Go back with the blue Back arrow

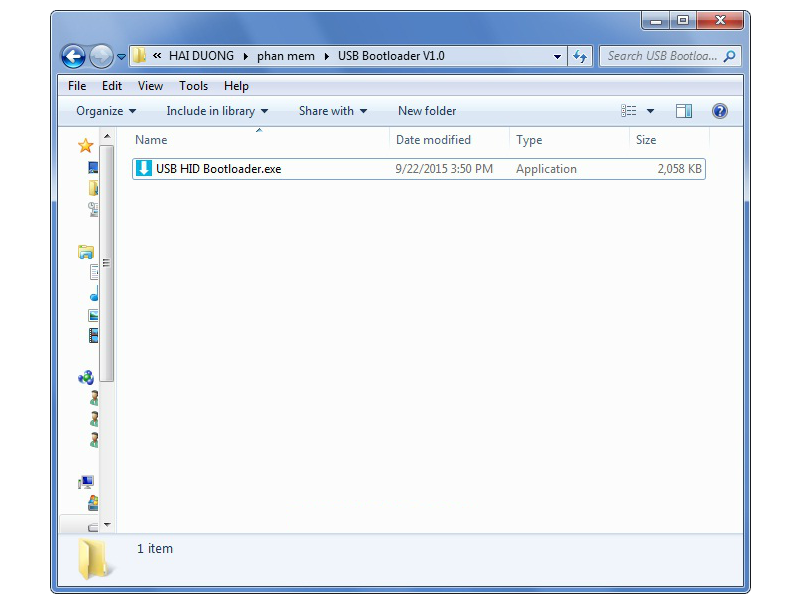(x=73, y=56)
